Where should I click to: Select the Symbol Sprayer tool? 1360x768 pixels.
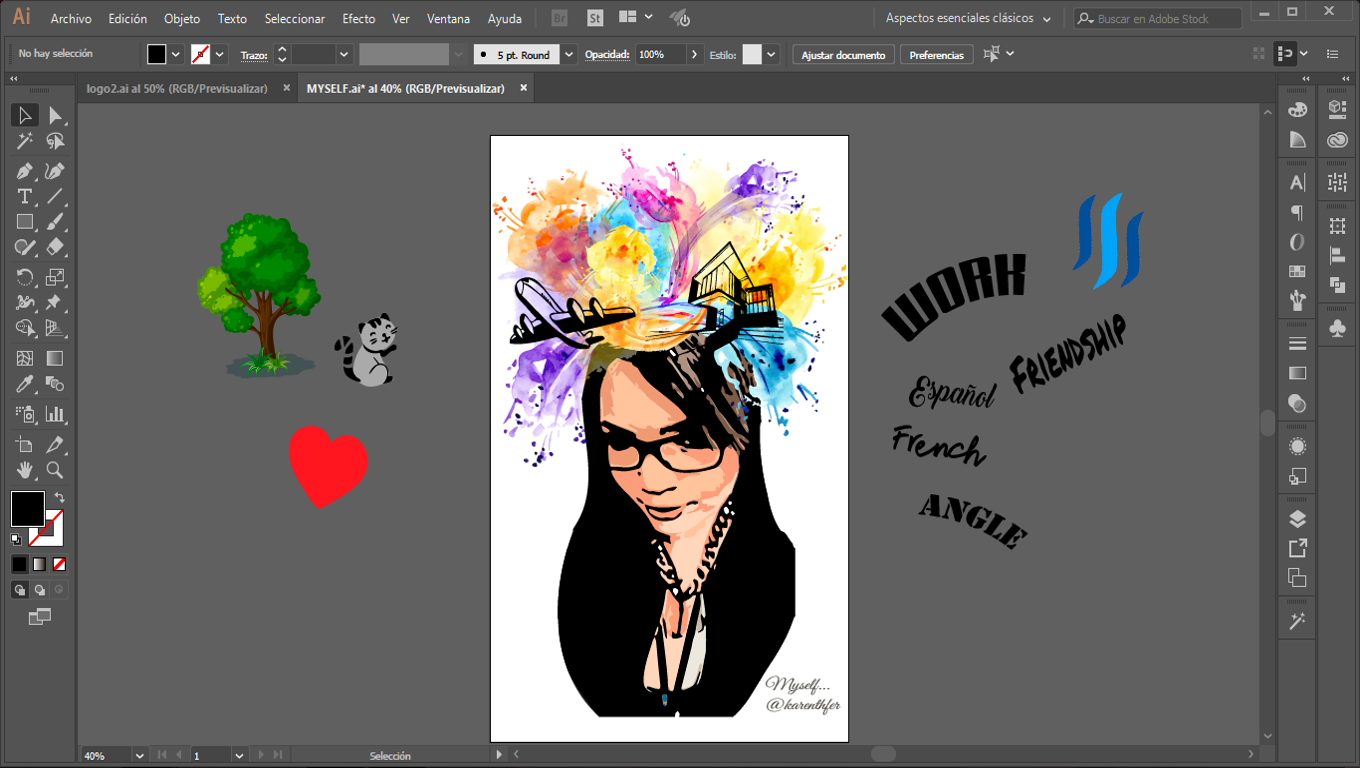pos(25,414)
